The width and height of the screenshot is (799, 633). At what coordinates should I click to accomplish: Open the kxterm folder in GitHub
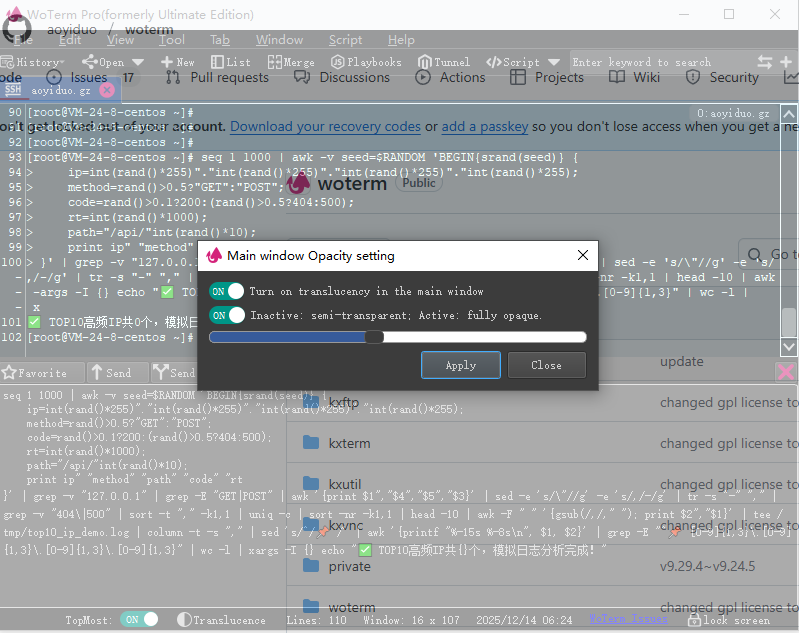tap(349, 443)
